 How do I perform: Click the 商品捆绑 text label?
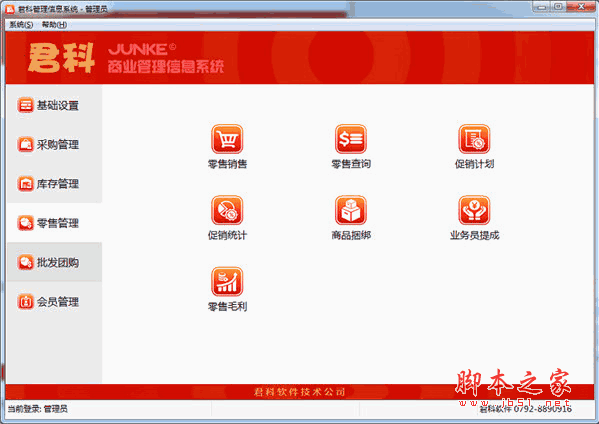coord(351,235)
